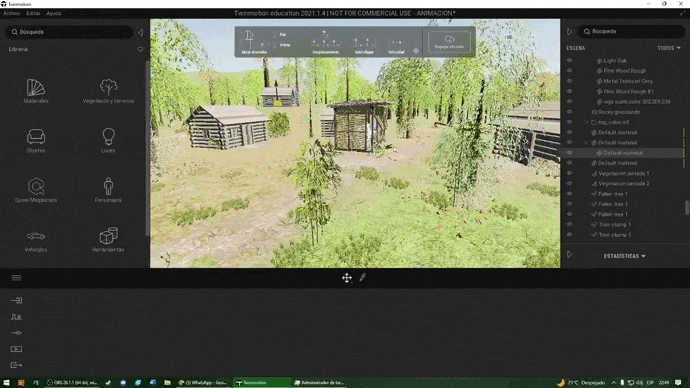690x388 pixels.
Task: Open the Settings slider dock icon
Action: (x=16, y=333)
